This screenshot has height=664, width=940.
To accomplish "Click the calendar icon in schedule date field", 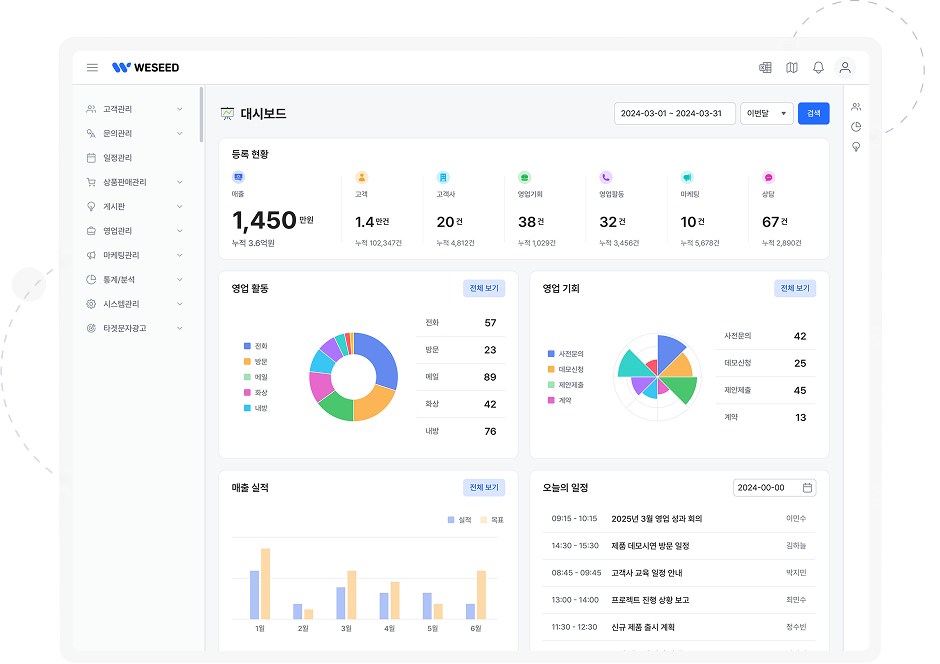I will pos(807,488).
